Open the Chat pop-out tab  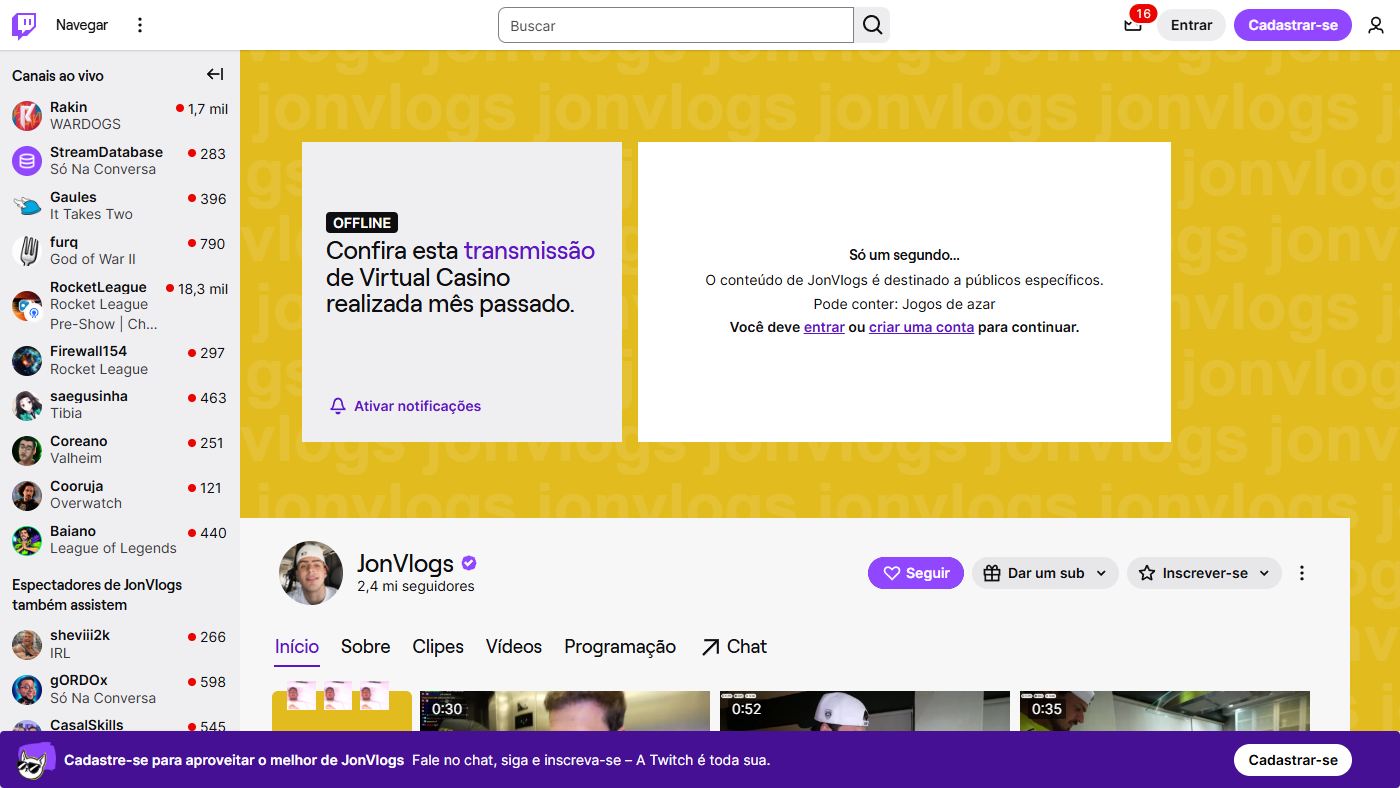(733, 647)
